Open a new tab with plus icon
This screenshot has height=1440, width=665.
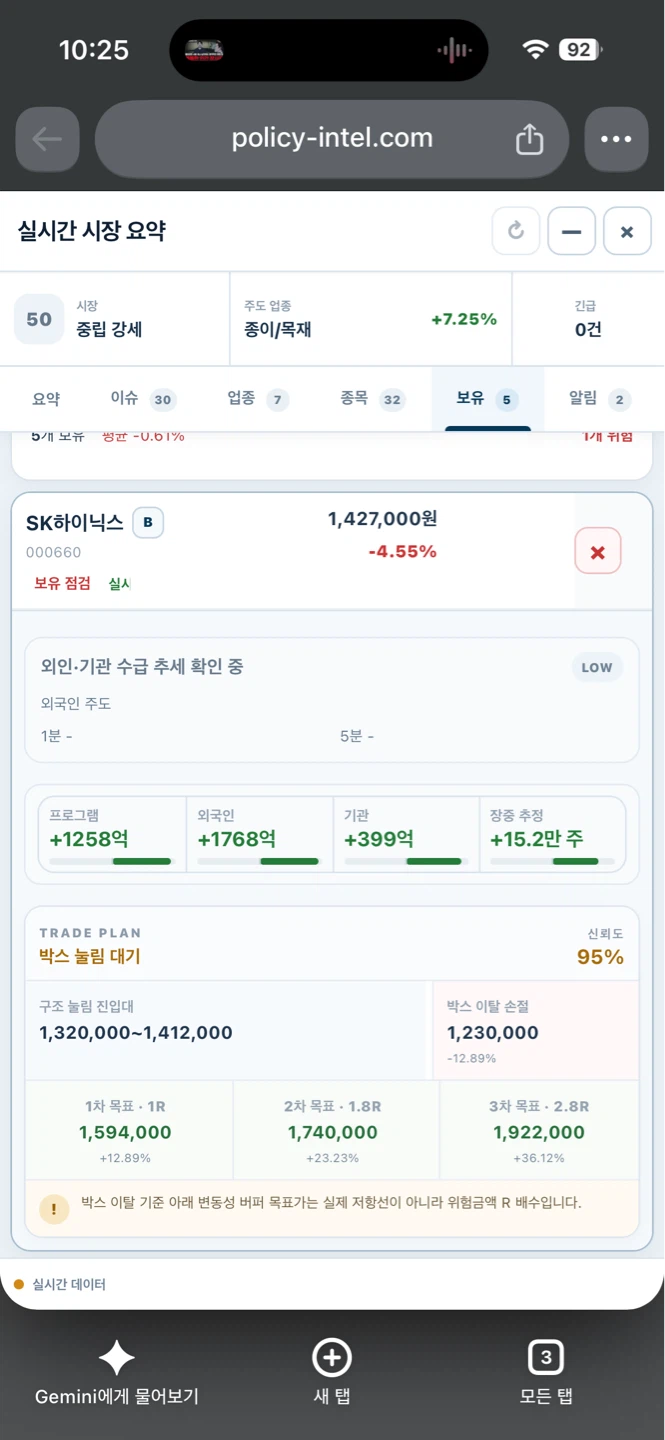pos(332,1358)
